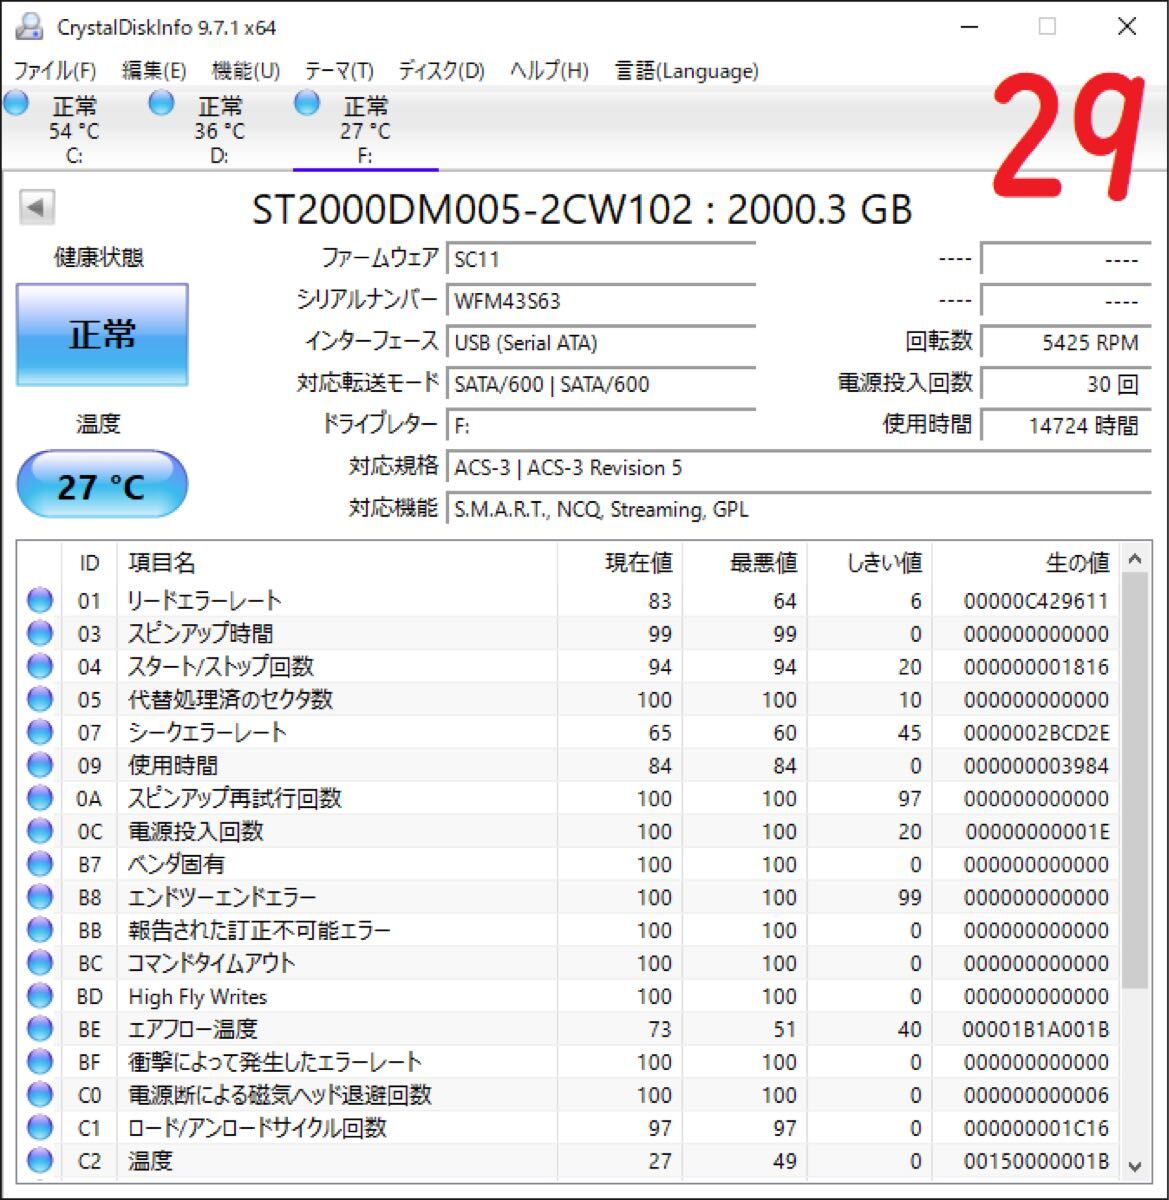Click the status icon for シークエラーレート
Image resolution: width=1169 pixels, height=1200 pixels.
[x=40, y=732]
